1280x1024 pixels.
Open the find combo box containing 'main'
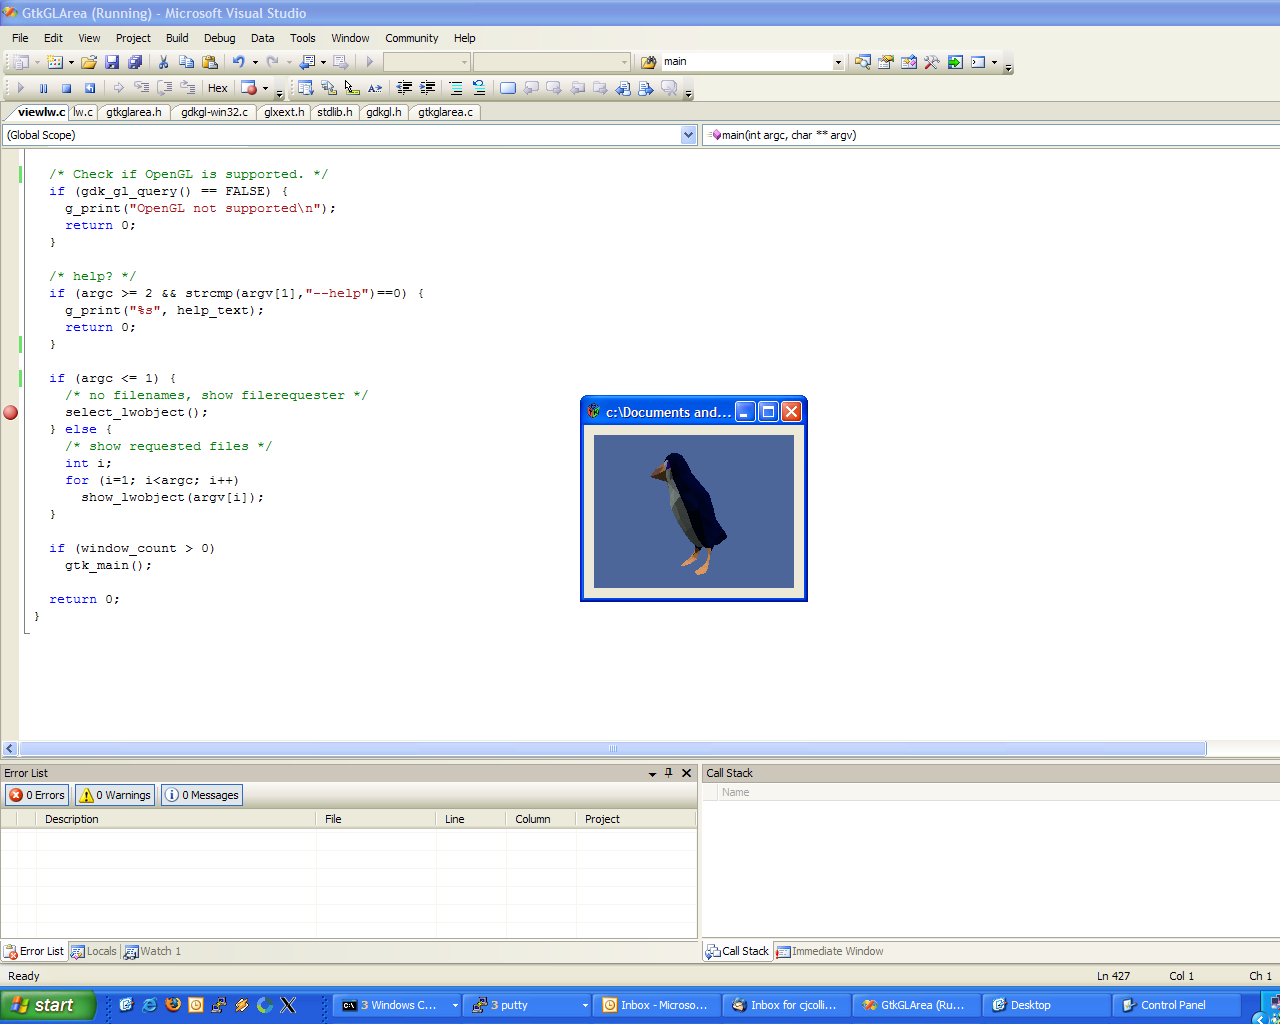point(838,62)
